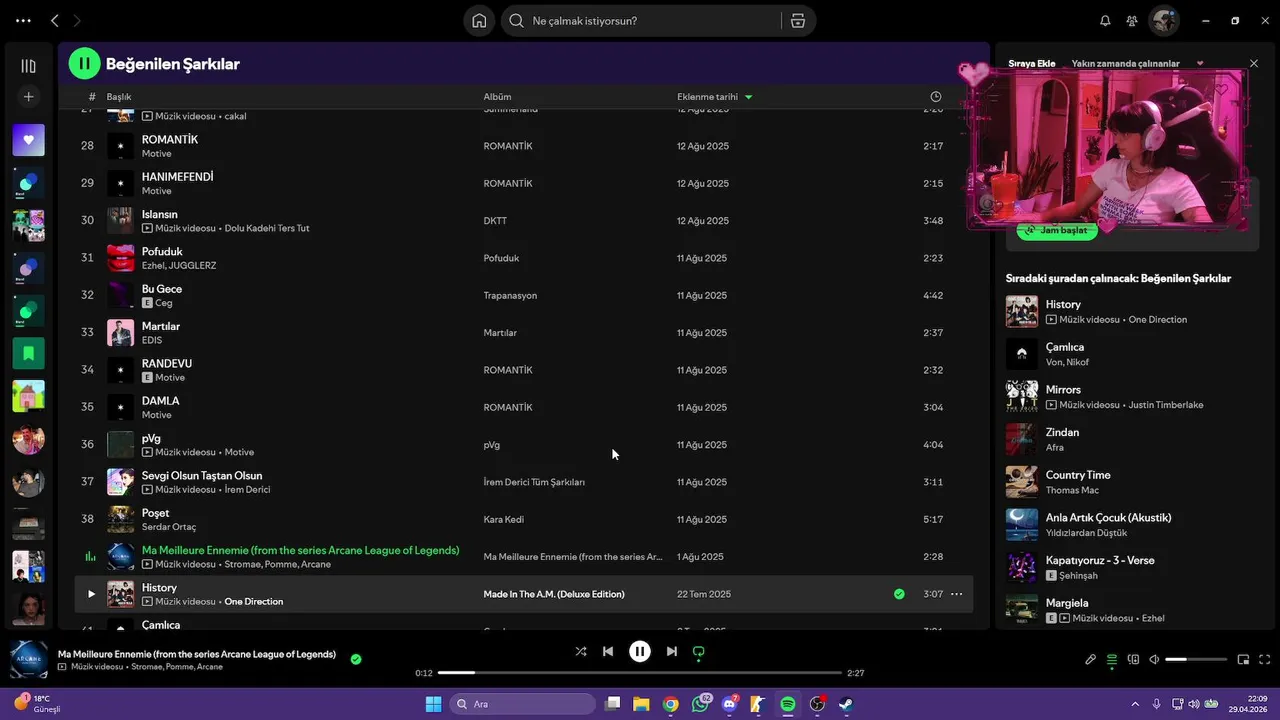Mute with the volume speaker icon
Screen dimensions: 1280x720
(1154, 660)
